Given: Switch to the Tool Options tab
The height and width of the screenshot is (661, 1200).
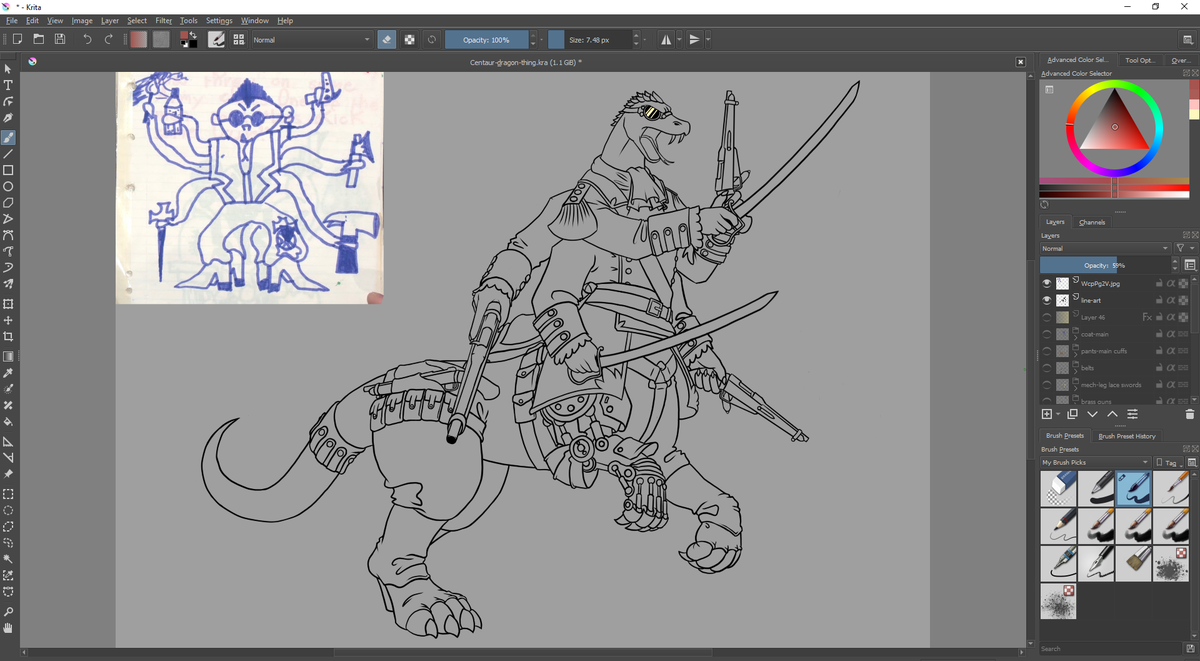Looking at the screenshot, I should pos(1140,60).
